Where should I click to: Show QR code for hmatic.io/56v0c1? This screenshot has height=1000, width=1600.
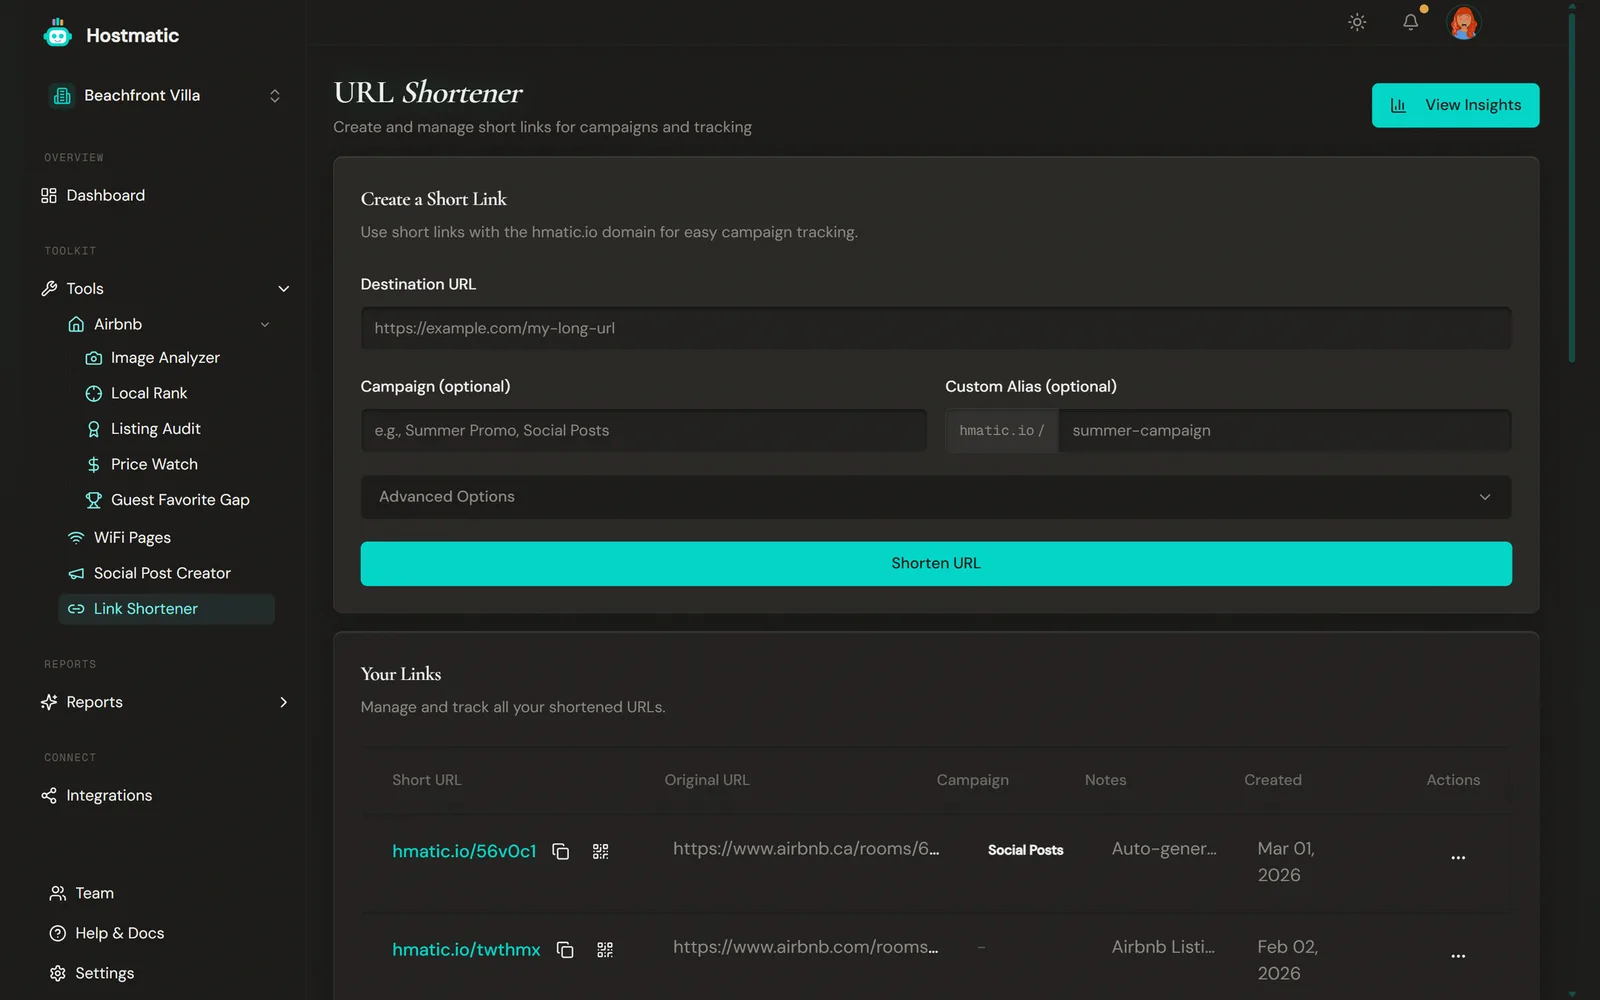pos(600,851)
